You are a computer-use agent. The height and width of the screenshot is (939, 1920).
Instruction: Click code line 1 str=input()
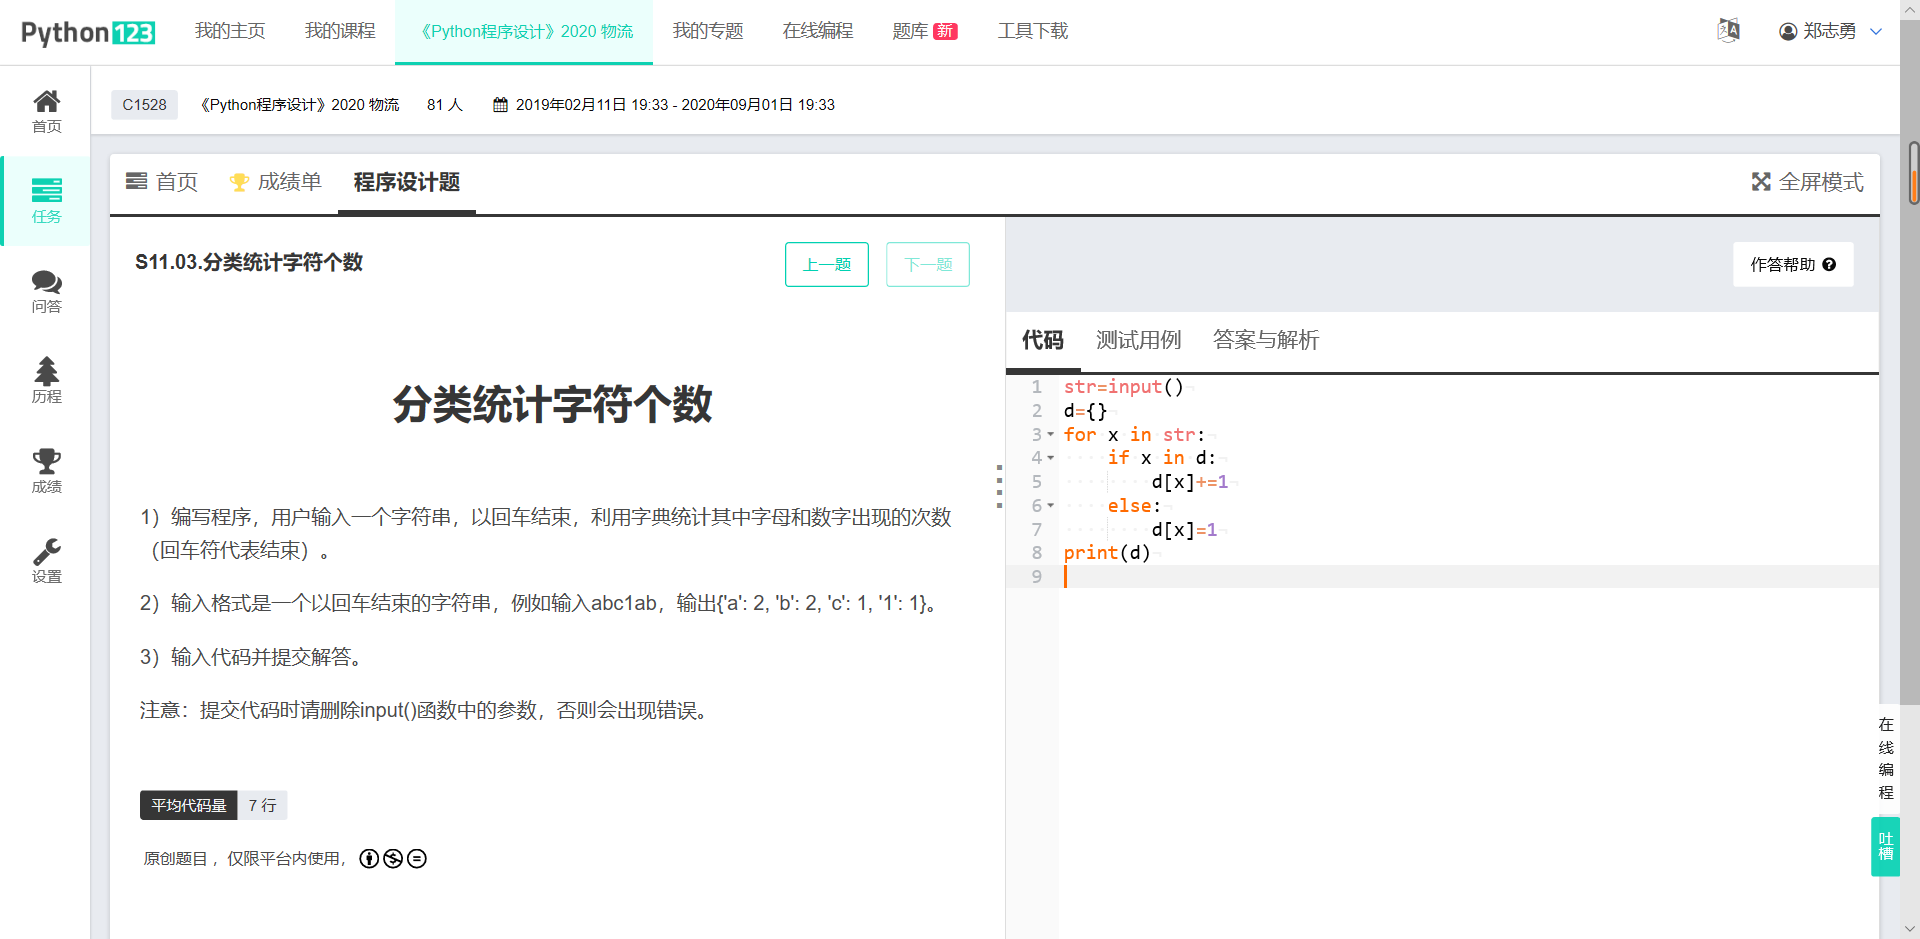[1124, 387]
